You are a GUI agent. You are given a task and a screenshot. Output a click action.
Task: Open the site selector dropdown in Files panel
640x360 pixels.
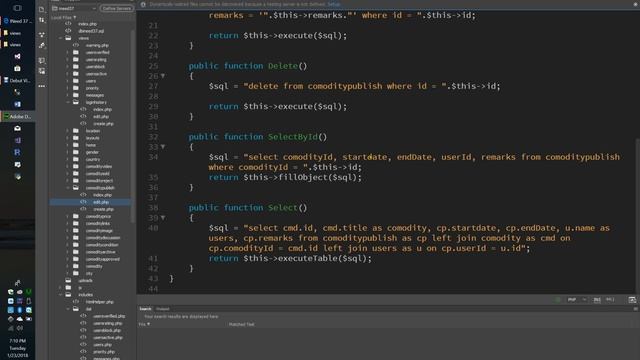[x=74, y=8]
